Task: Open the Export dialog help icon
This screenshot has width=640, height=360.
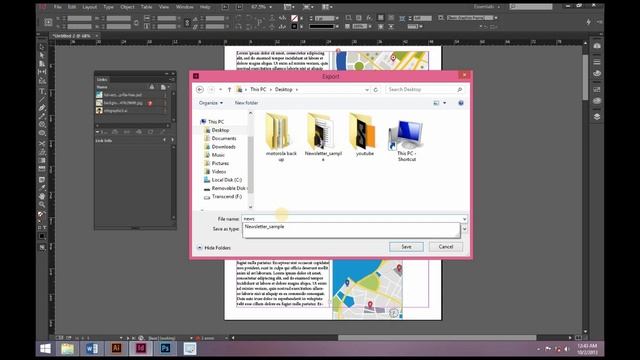Action: click(x=461, y=103)
